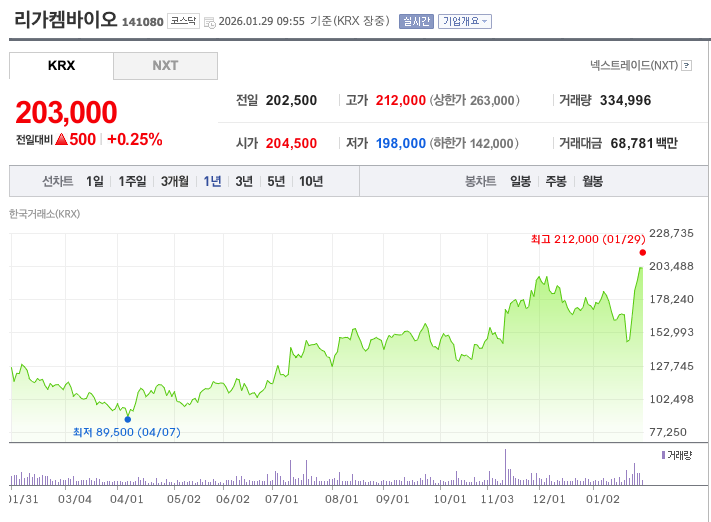Viewport: 711px width, 522px height.
Task: Click the stock name 리가켐바이오
Action: tap(65, 20)
